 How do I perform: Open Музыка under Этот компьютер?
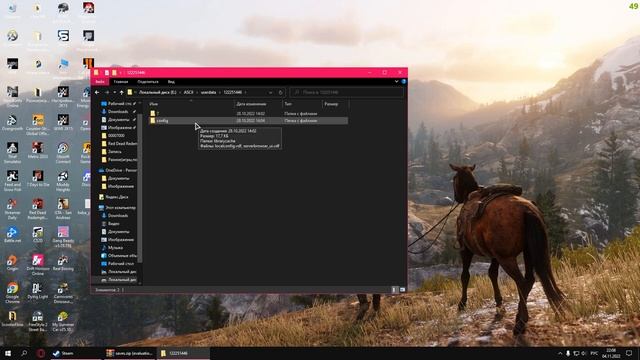(113, 247)
